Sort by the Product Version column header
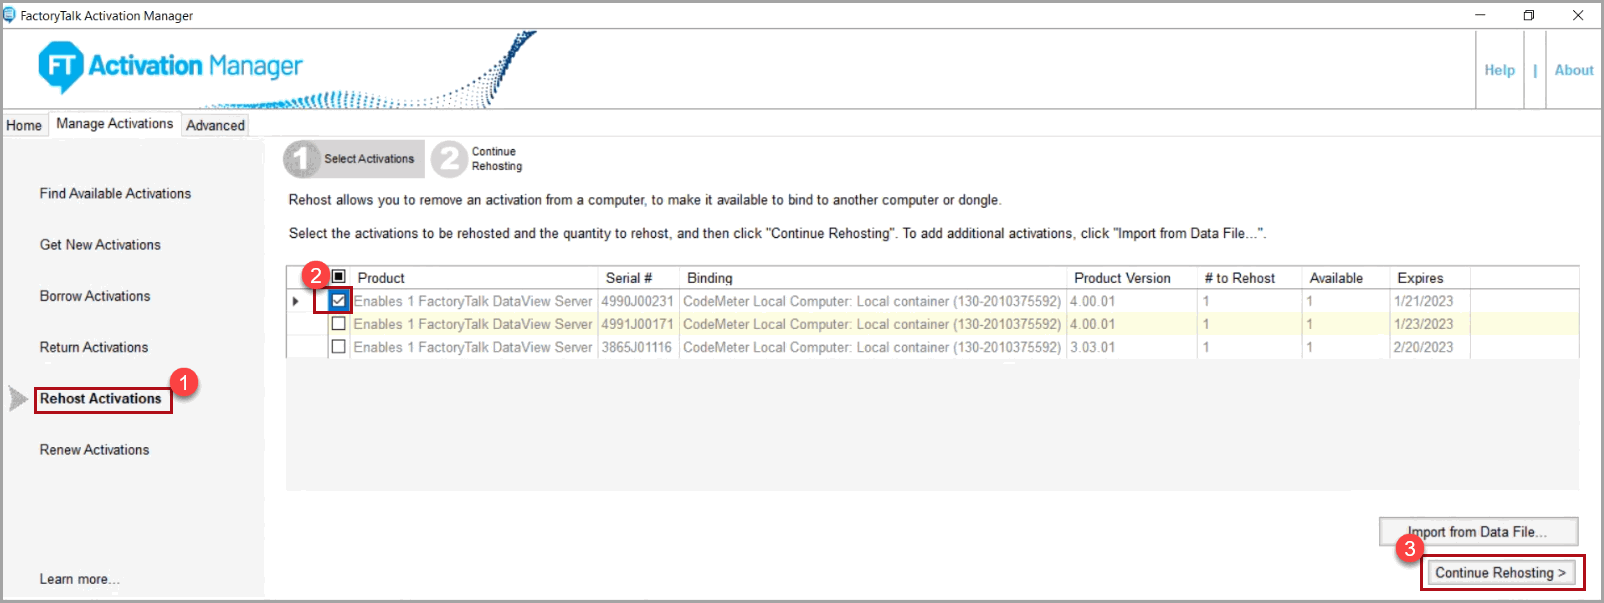Image resolution: width=1604 pixels, height=603 pixels. point(1132,278)
